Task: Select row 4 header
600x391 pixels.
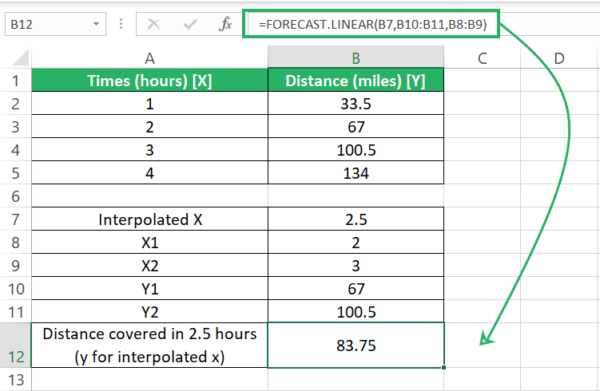Action: (15, 150)
